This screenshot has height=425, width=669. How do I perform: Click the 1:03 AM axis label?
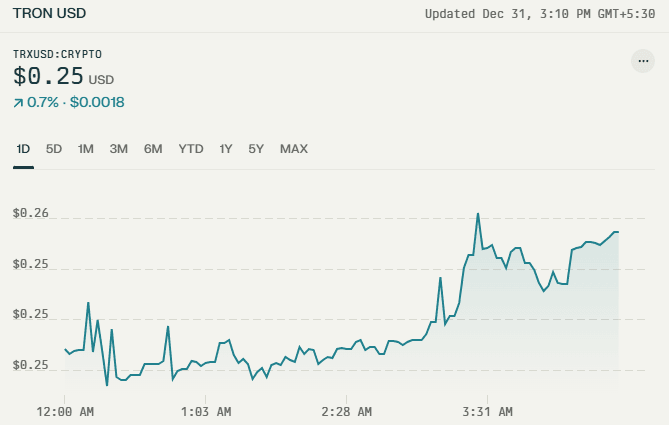206,412
